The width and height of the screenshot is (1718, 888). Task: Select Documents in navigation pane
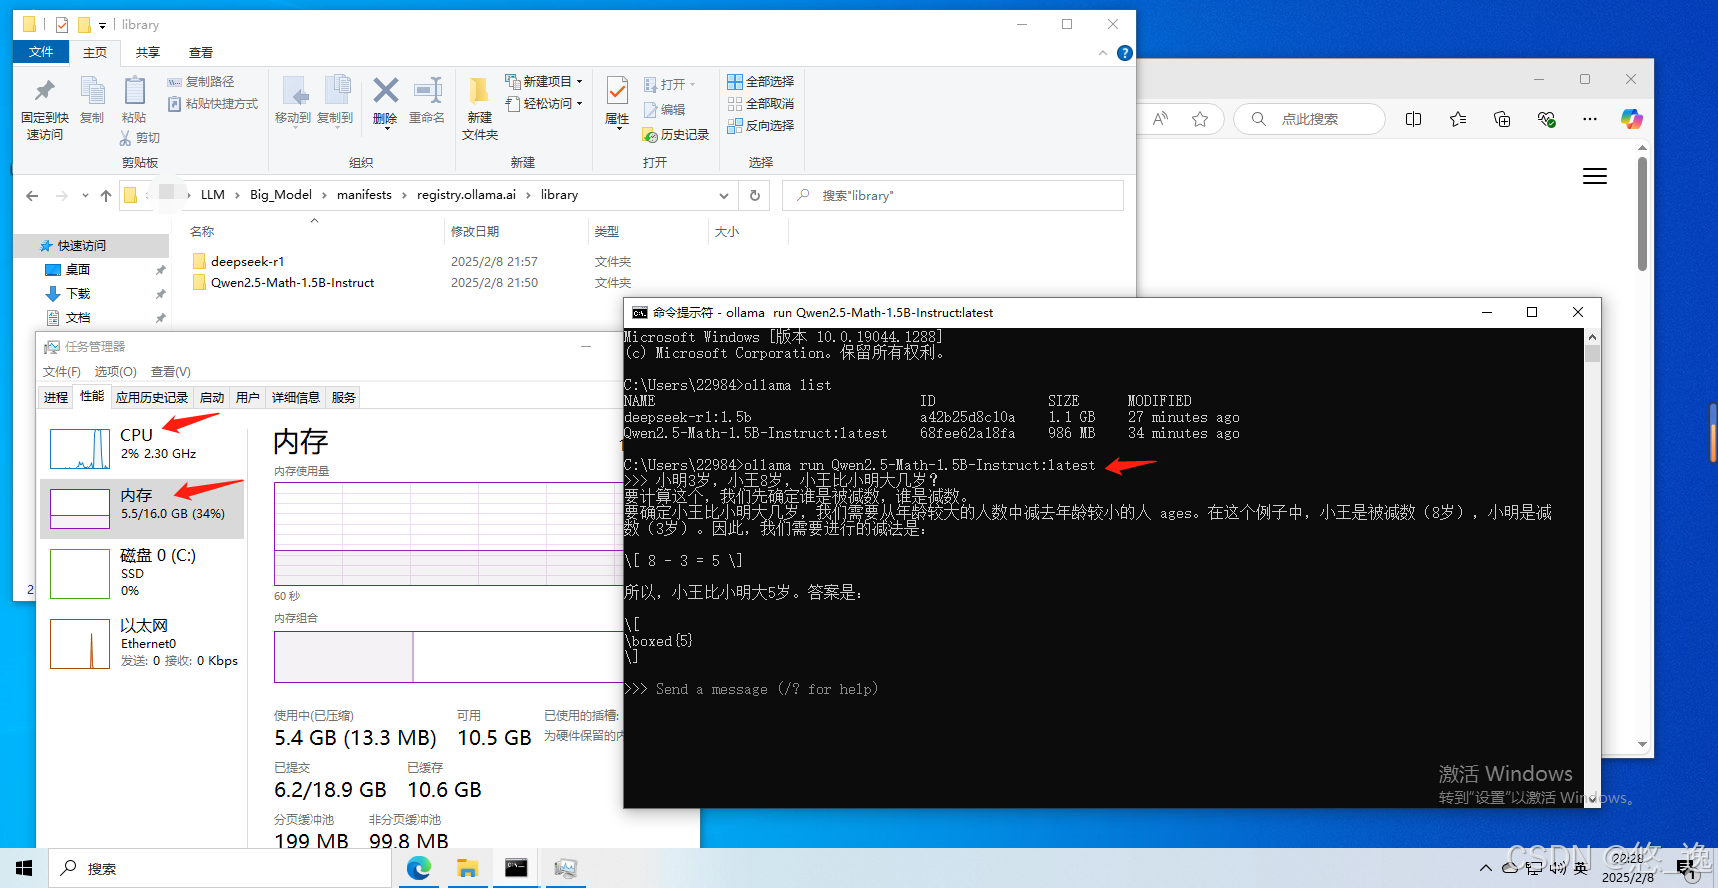(78, 318)
